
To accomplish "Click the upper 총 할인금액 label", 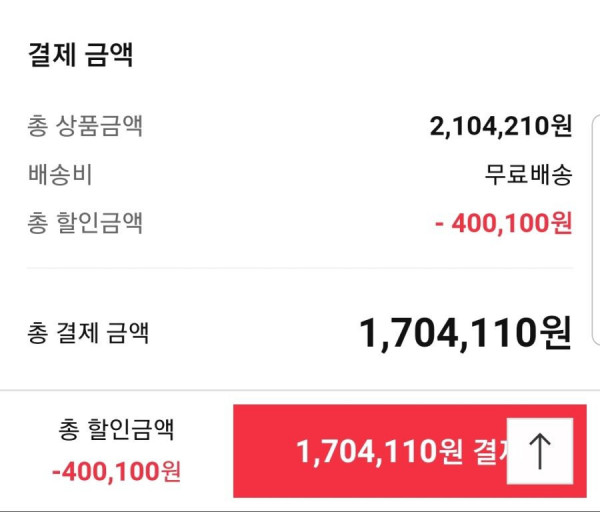I will (85, 223).
